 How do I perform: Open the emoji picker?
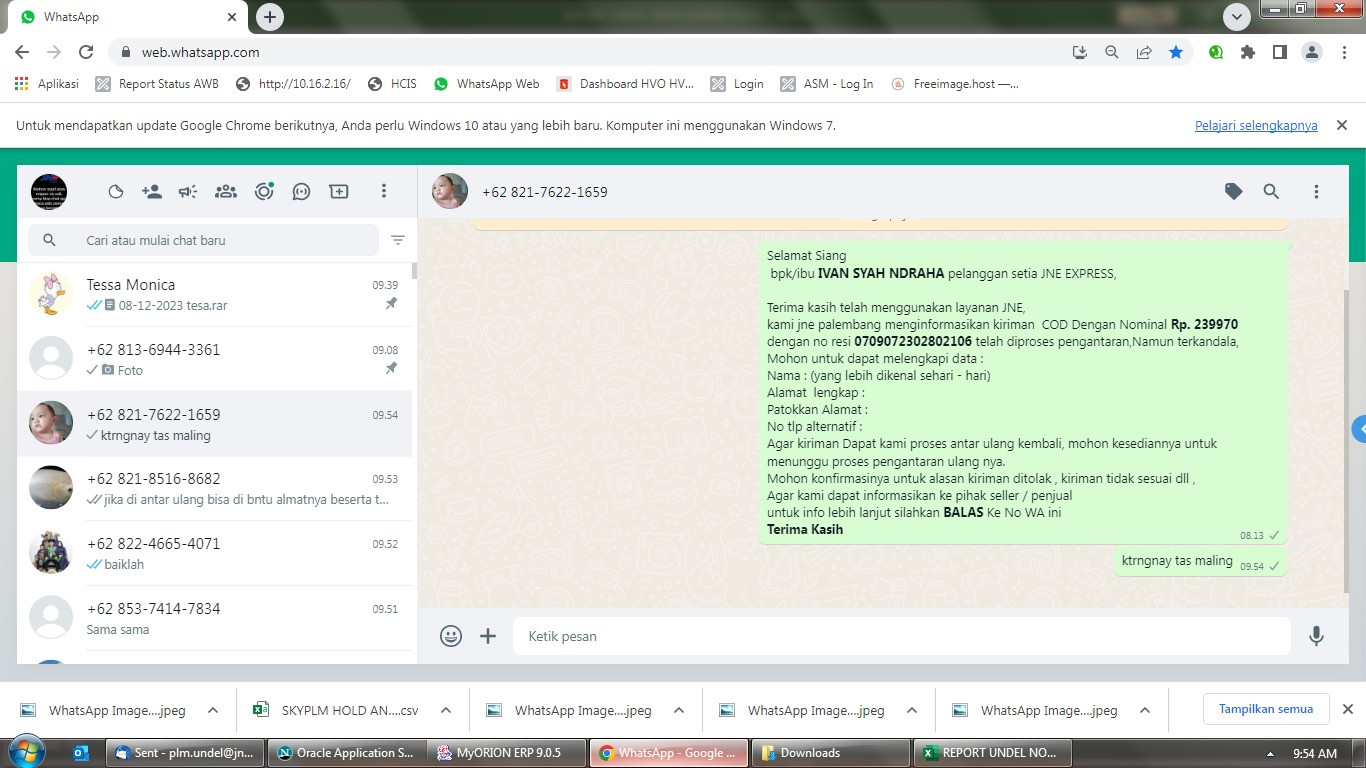tap(451, 636)
